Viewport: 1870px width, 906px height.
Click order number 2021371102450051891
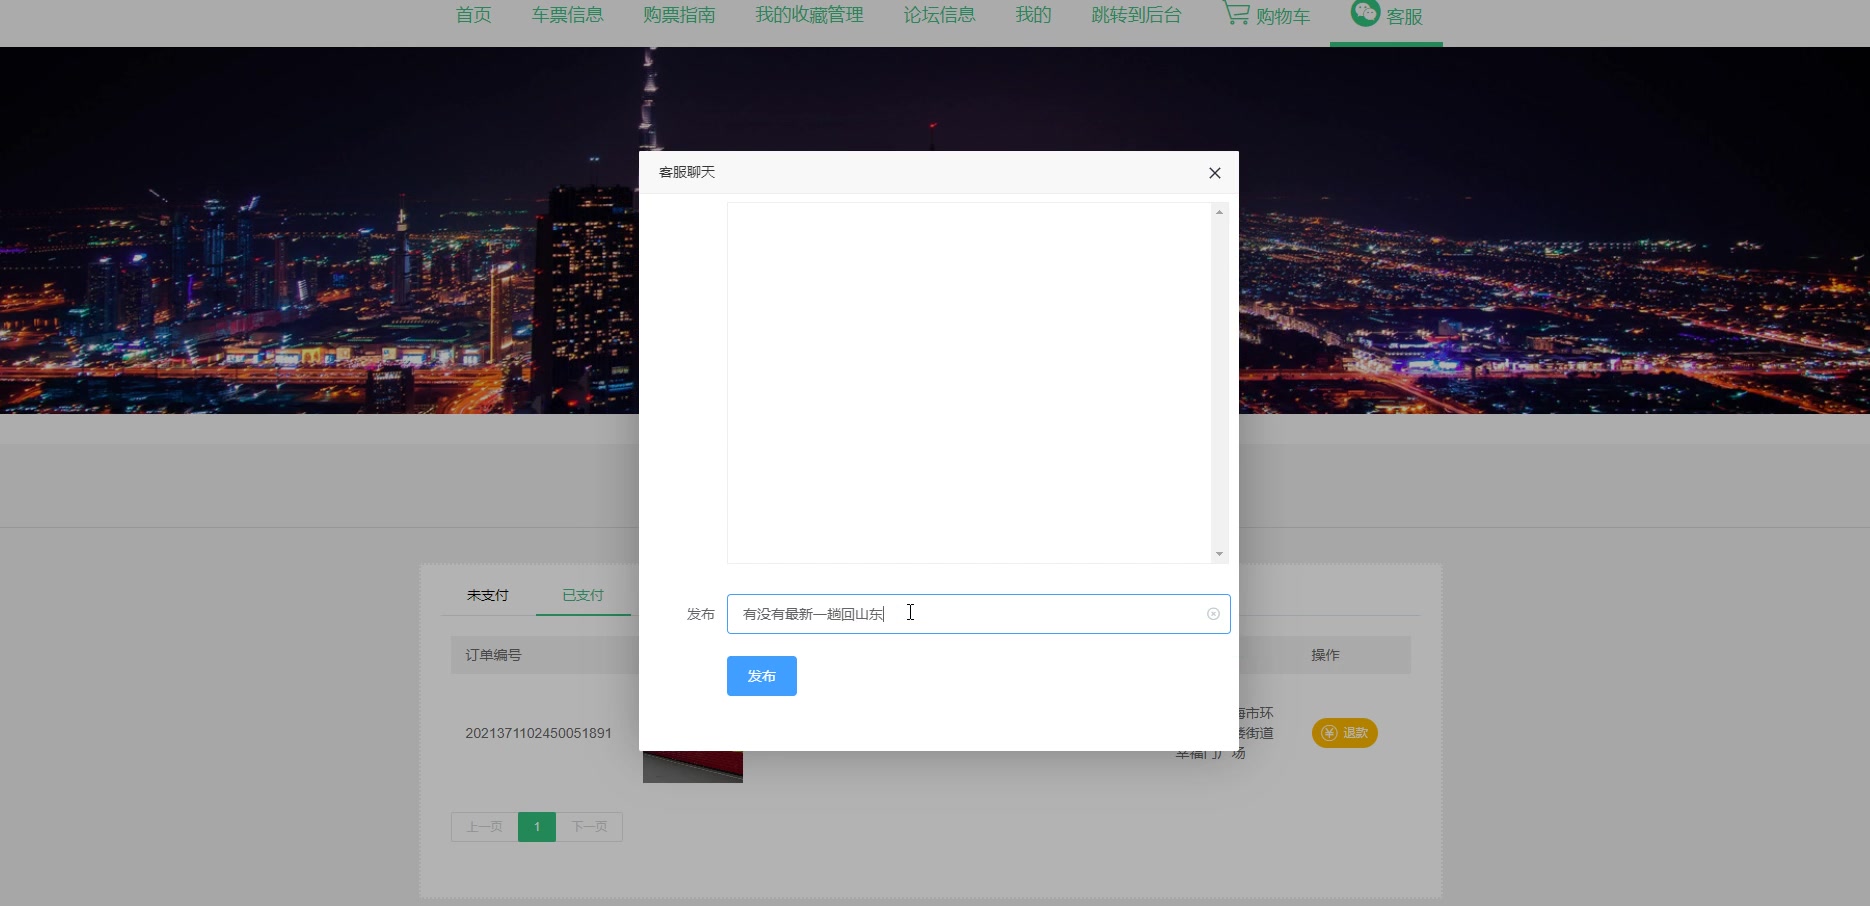tap(538, 733)
